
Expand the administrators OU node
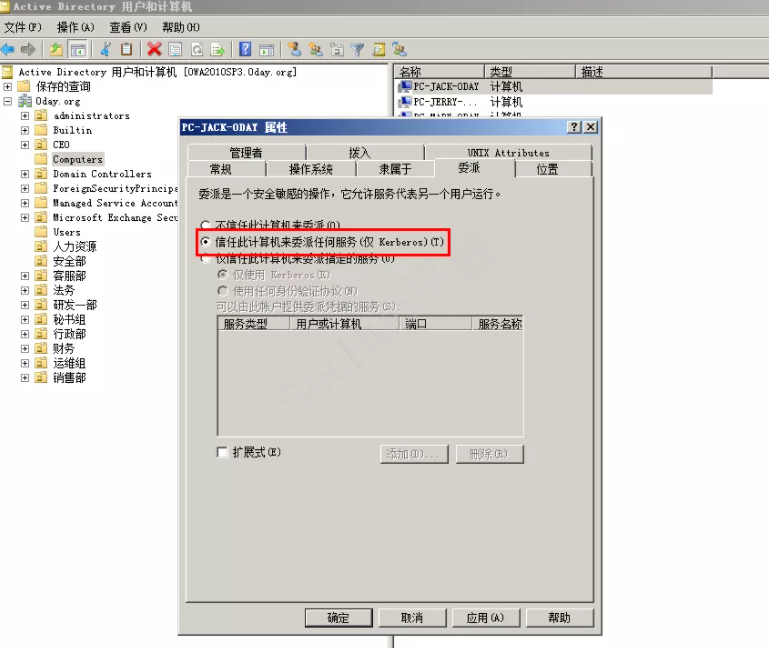point(25,116)
